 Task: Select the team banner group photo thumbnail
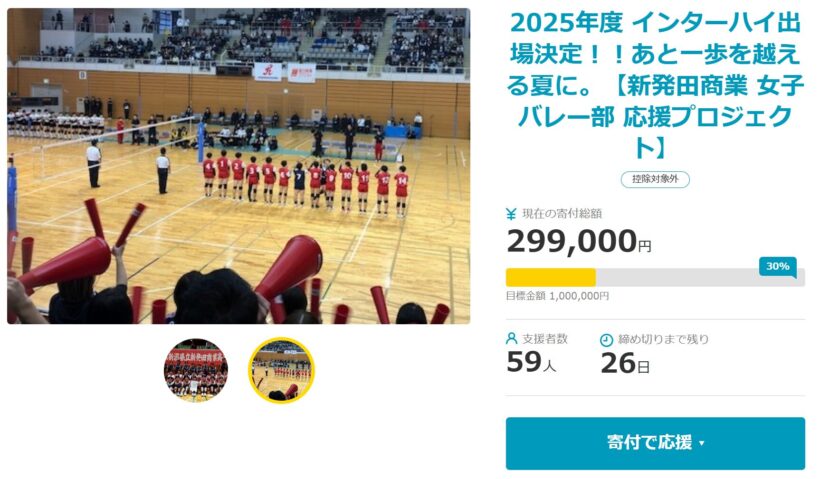196,370
